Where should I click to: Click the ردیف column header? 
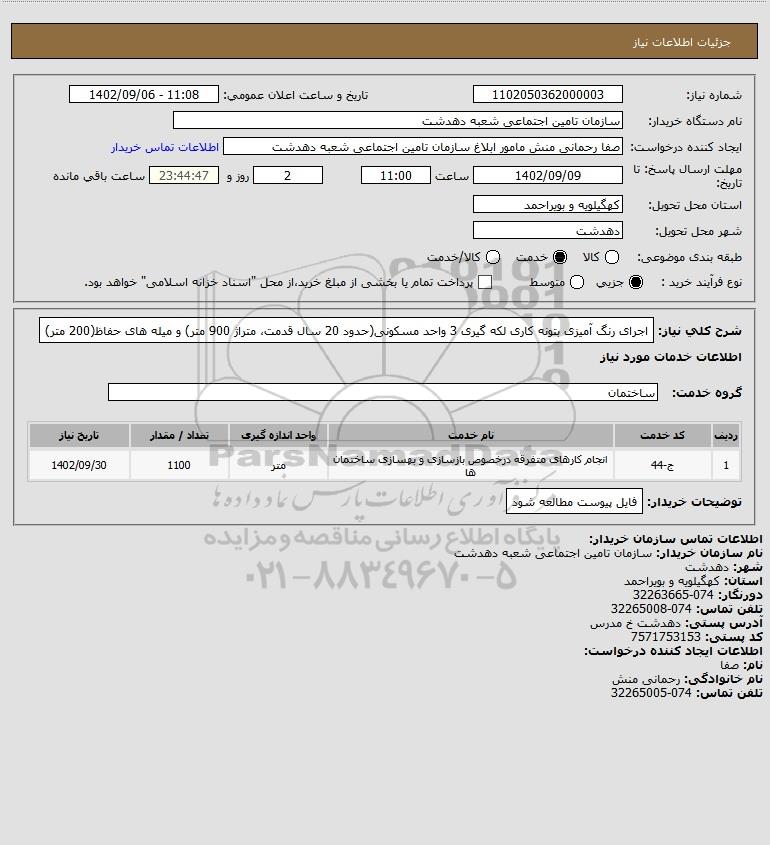(726, 435)
